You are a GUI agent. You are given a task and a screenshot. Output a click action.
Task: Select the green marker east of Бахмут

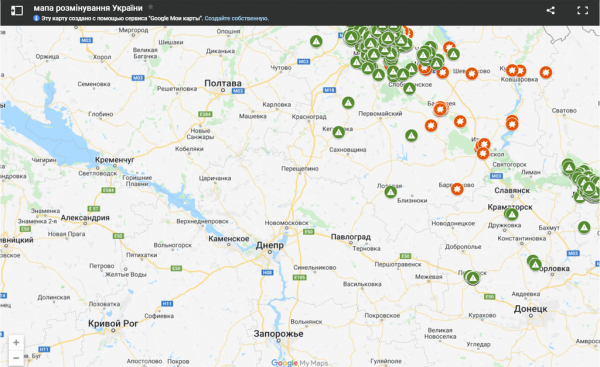pyautogui.click(x=584, y=228)
